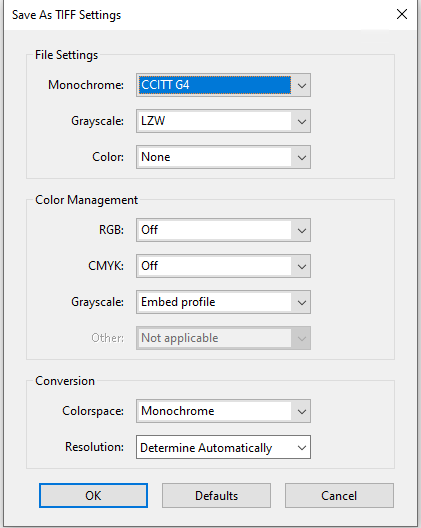Expand the Embed profile Grayscale dropdown
The width and height of the screenshot is (421, 528).
click(x=223, y=302)
